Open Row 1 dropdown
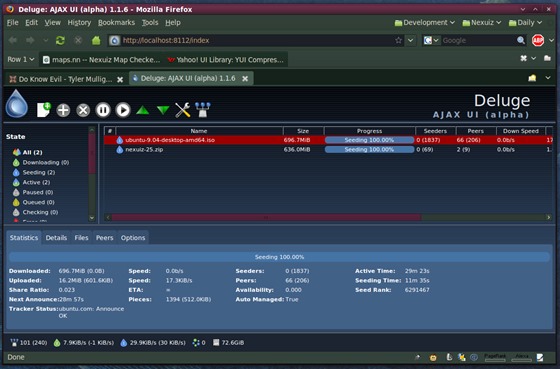This screenshot has height=369, width=560. pos(21,59)
